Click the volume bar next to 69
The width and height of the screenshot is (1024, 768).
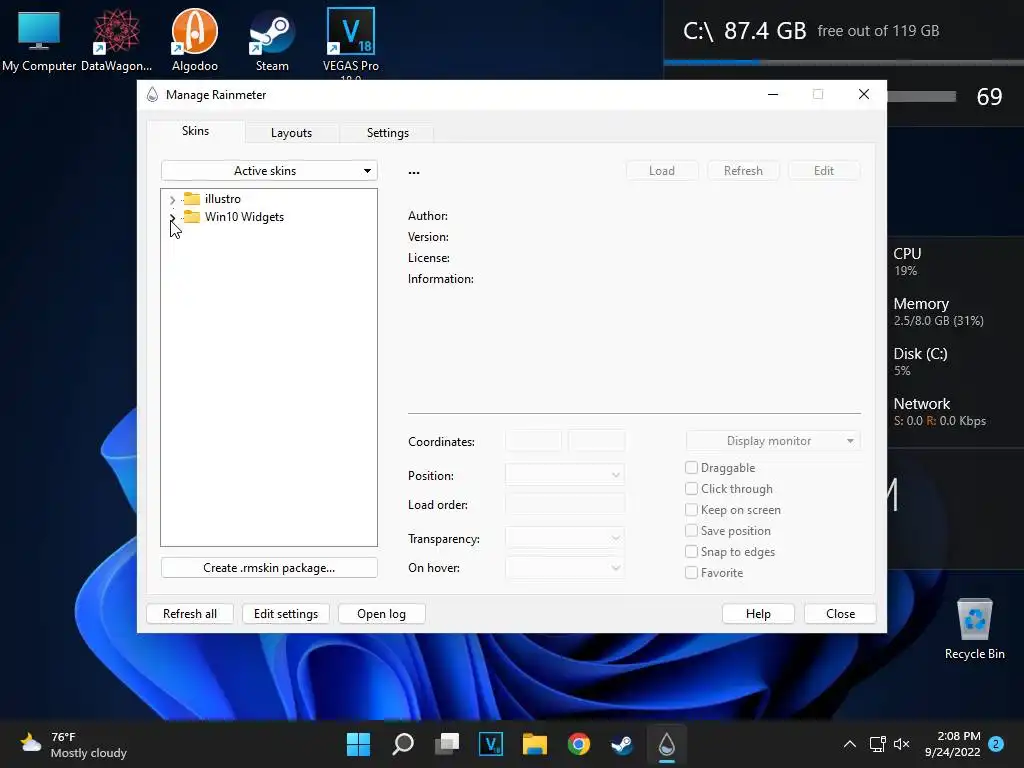[x=921, y=97]
